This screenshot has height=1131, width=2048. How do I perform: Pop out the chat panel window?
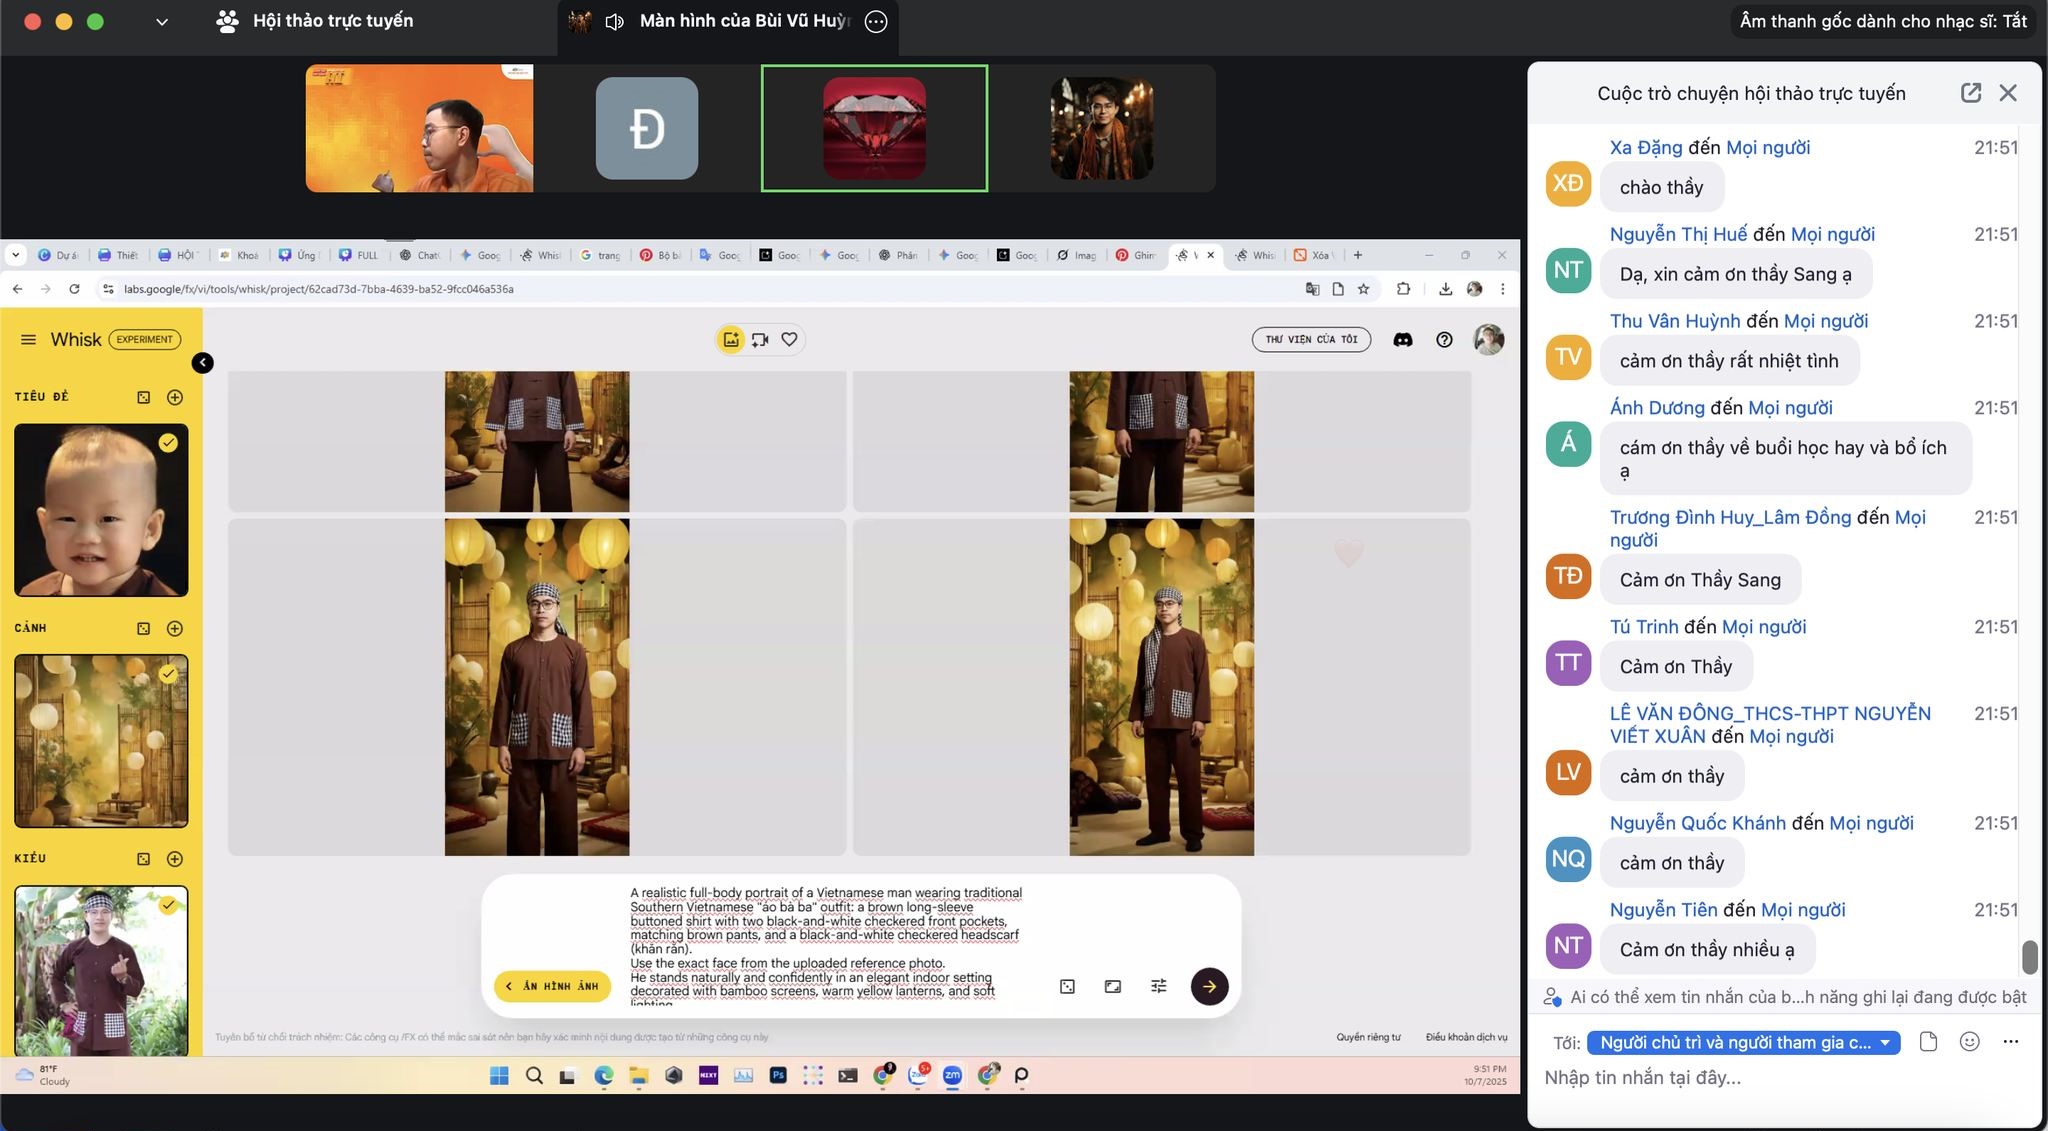(x=1970, y=93)
